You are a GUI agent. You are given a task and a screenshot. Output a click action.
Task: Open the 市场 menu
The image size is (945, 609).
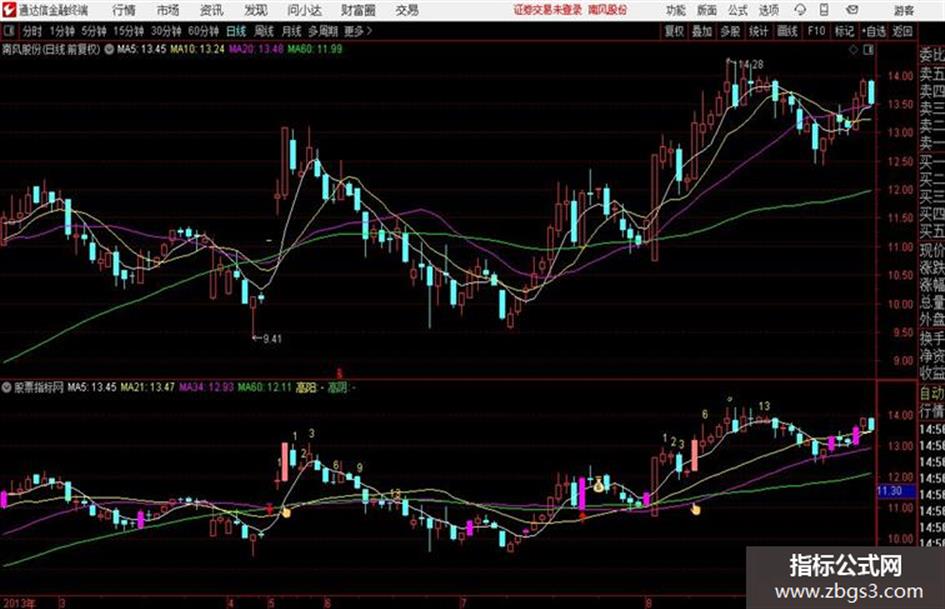click(x=168, y=10)
